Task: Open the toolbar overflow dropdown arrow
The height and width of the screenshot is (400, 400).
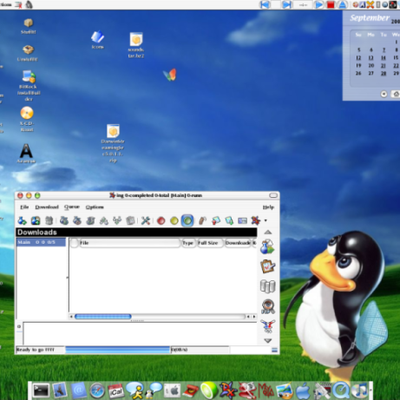Action: pos(265,220)
